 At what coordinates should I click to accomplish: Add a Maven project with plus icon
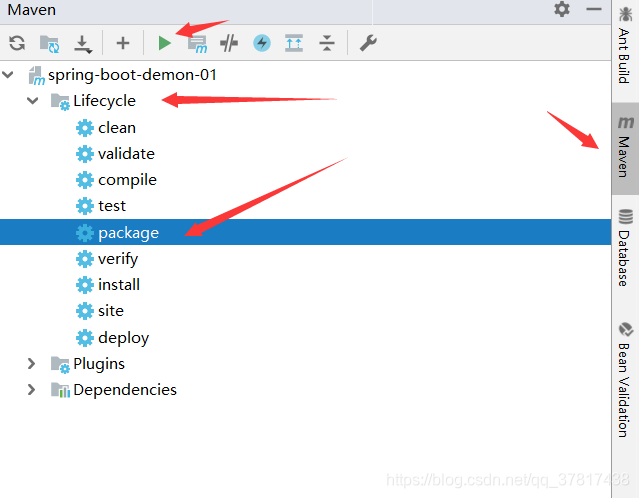(123, 43)
